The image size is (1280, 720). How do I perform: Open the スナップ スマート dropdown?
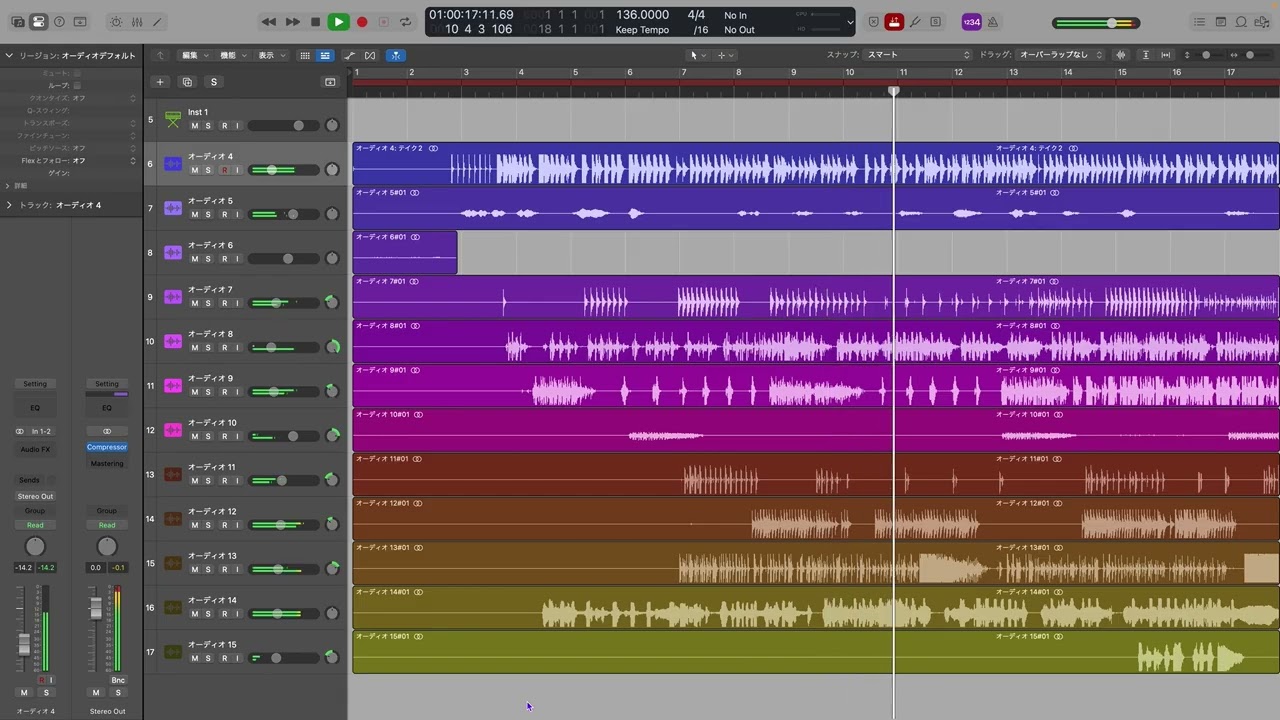tap(918, 55)
